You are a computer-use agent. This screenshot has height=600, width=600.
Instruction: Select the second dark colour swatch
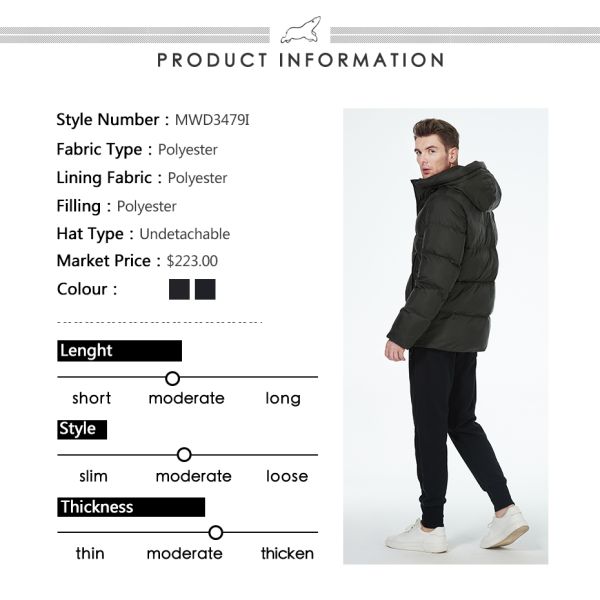click(205, 289)
